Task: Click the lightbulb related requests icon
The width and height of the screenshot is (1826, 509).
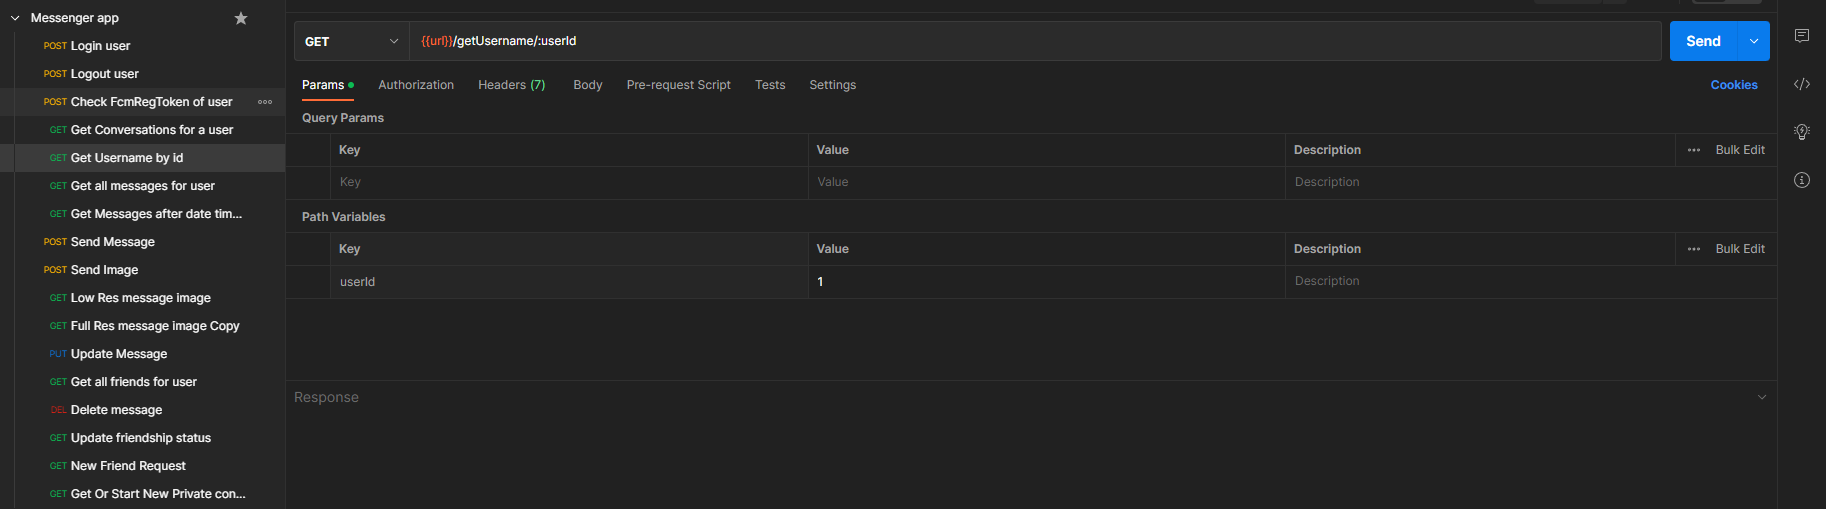Action: click(x=1802, y=132)
